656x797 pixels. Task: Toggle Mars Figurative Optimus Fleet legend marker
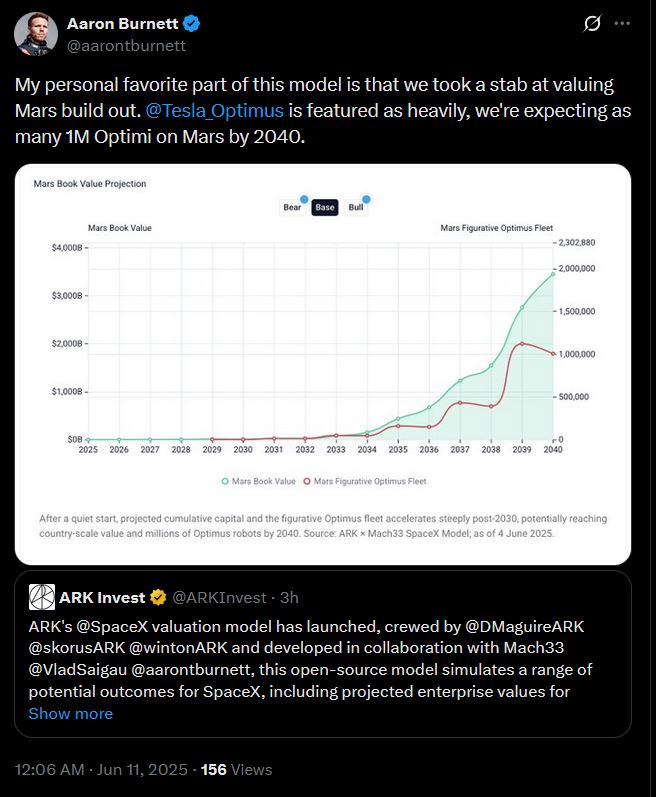307,481
